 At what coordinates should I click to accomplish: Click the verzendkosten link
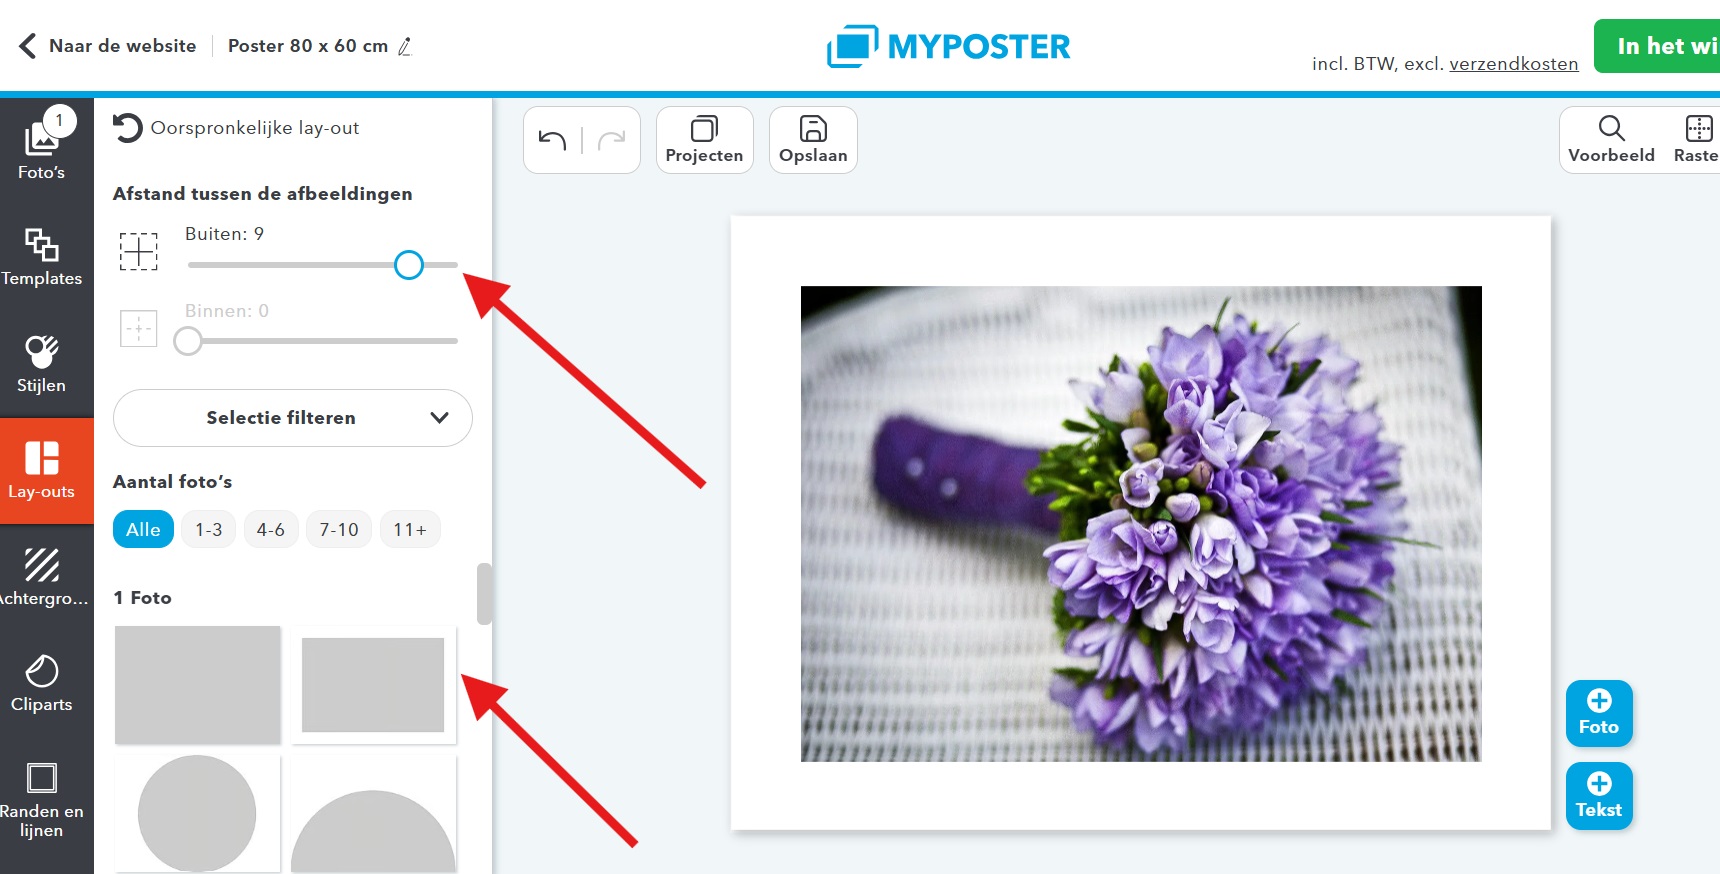tap(1514, 64)
